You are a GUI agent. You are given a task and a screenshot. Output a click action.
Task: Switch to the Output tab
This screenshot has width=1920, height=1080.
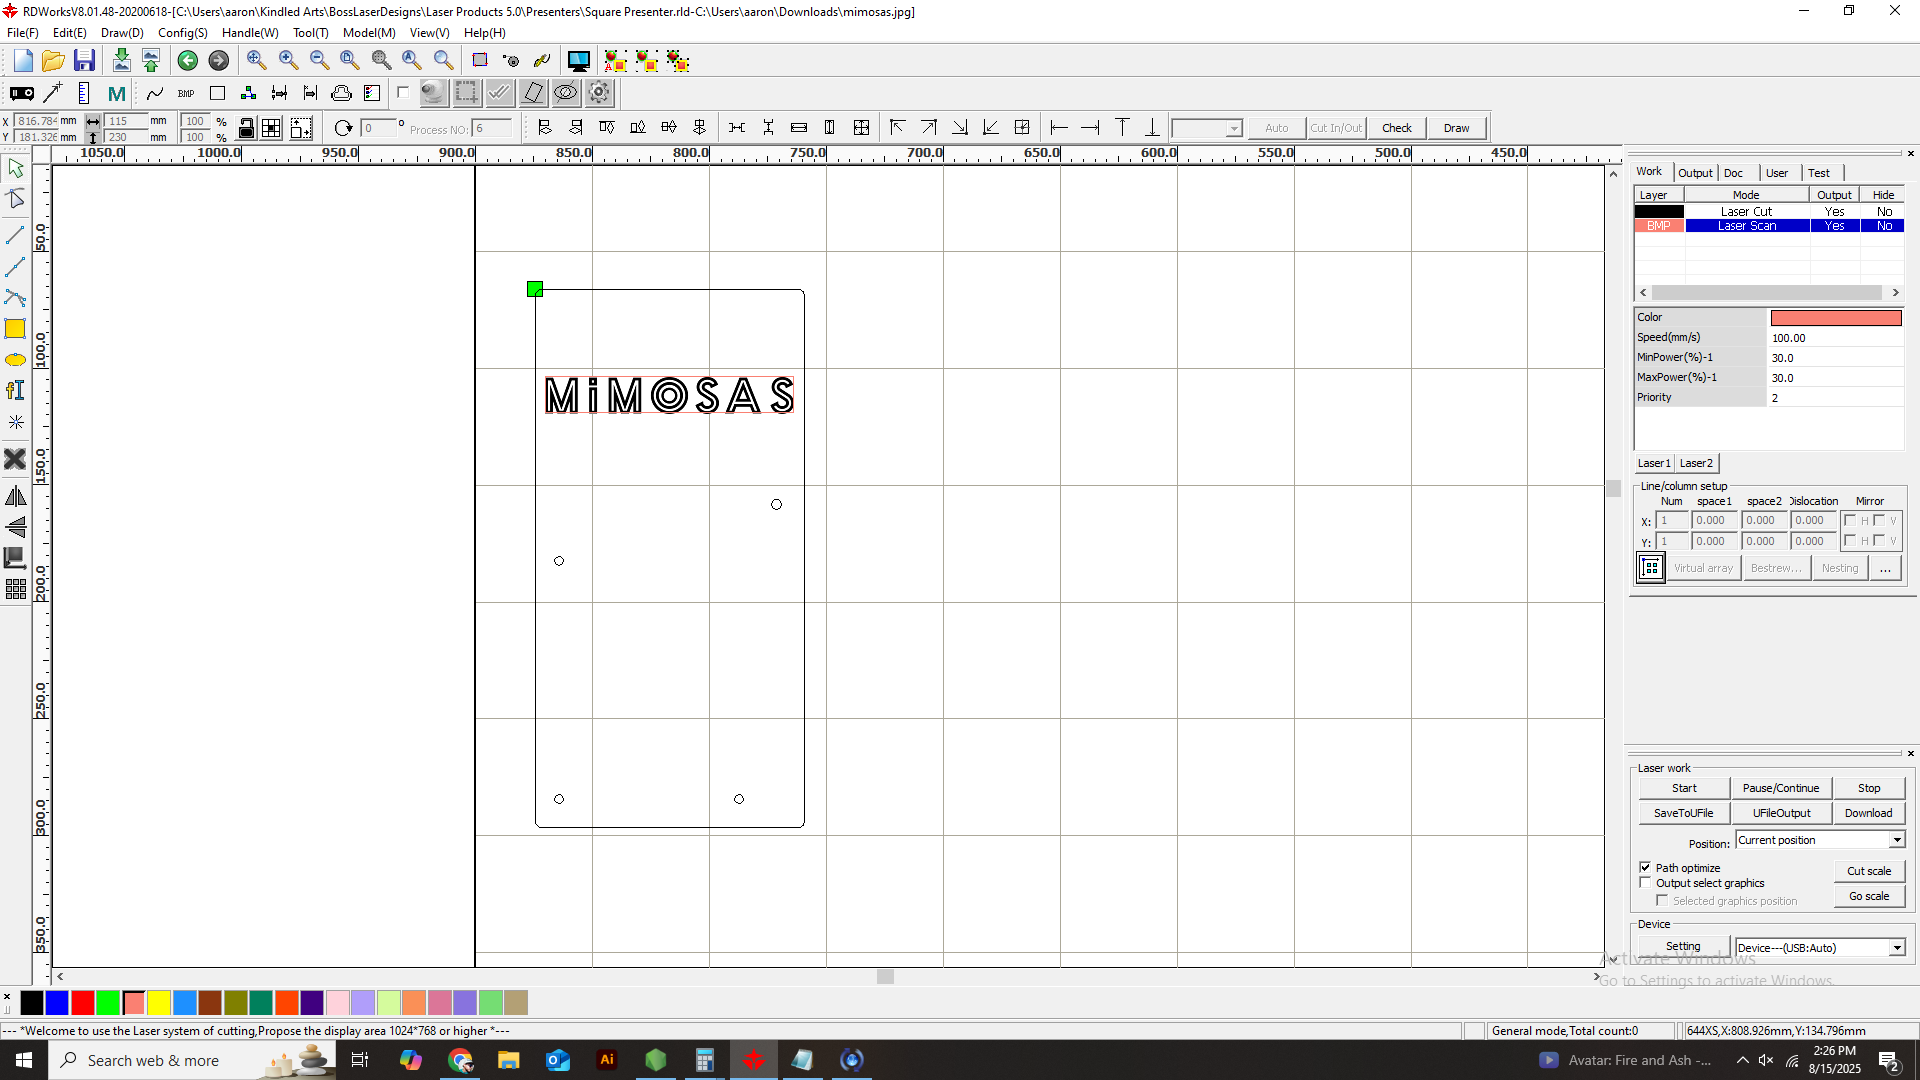click(1695, 173)
